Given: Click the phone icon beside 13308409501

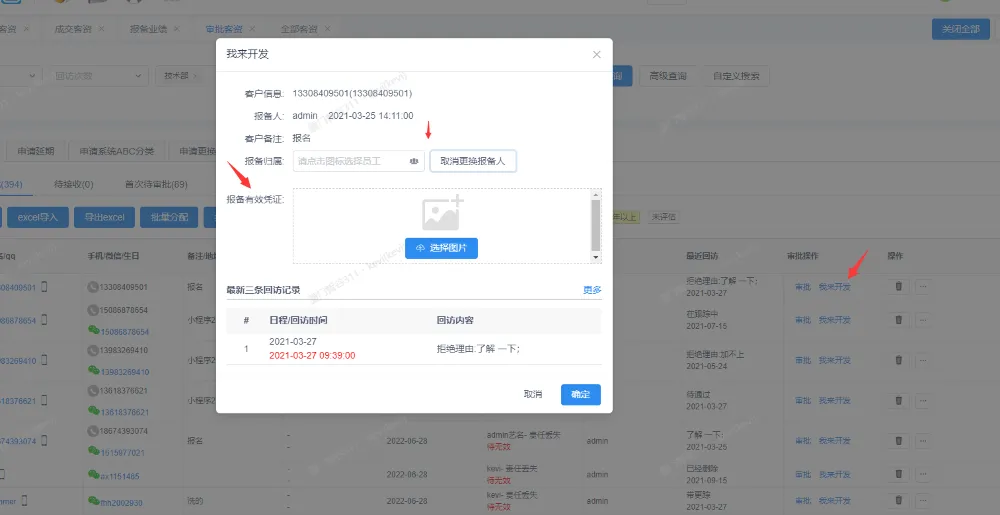Looking at the screenshot, I should click(93, 287).
